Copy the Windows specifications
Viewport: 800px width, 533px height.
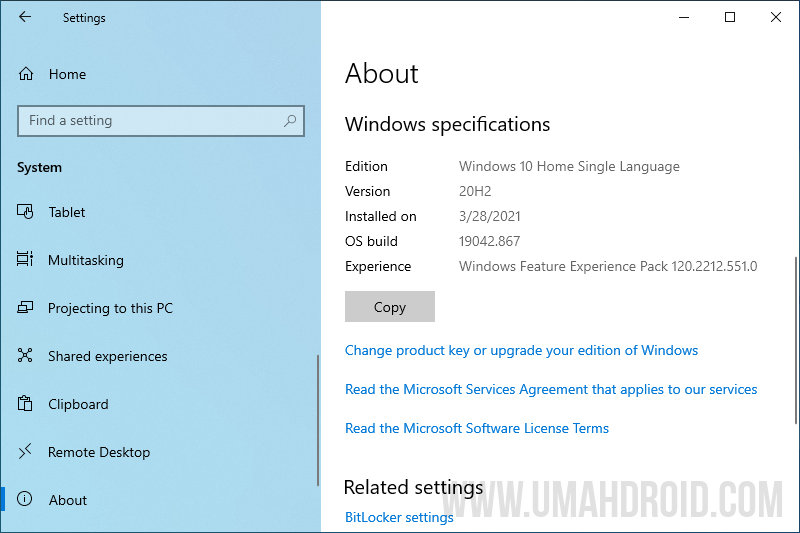390,307
